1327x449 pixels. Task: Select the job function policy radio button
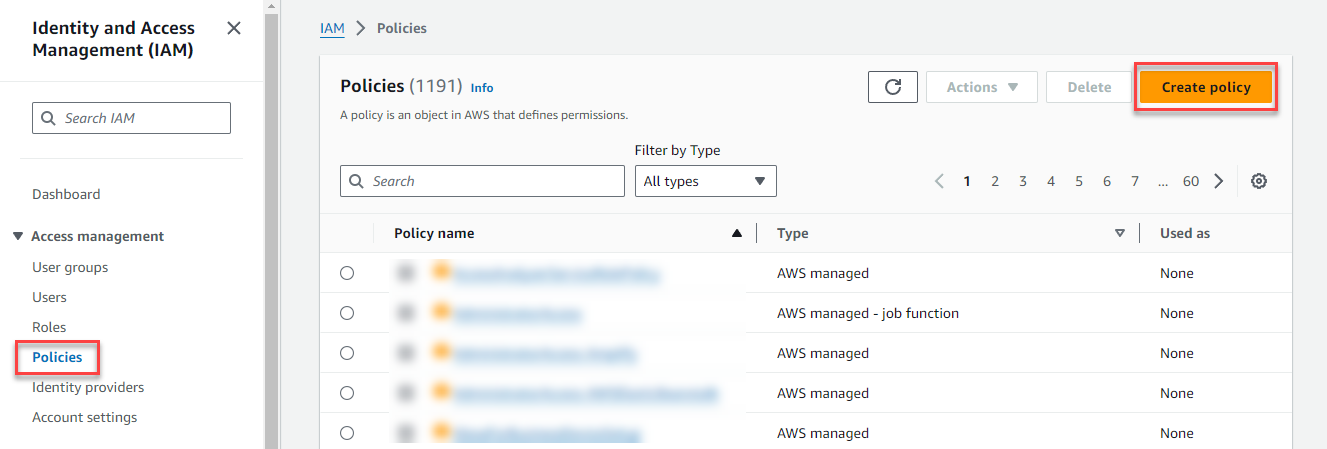347,313
